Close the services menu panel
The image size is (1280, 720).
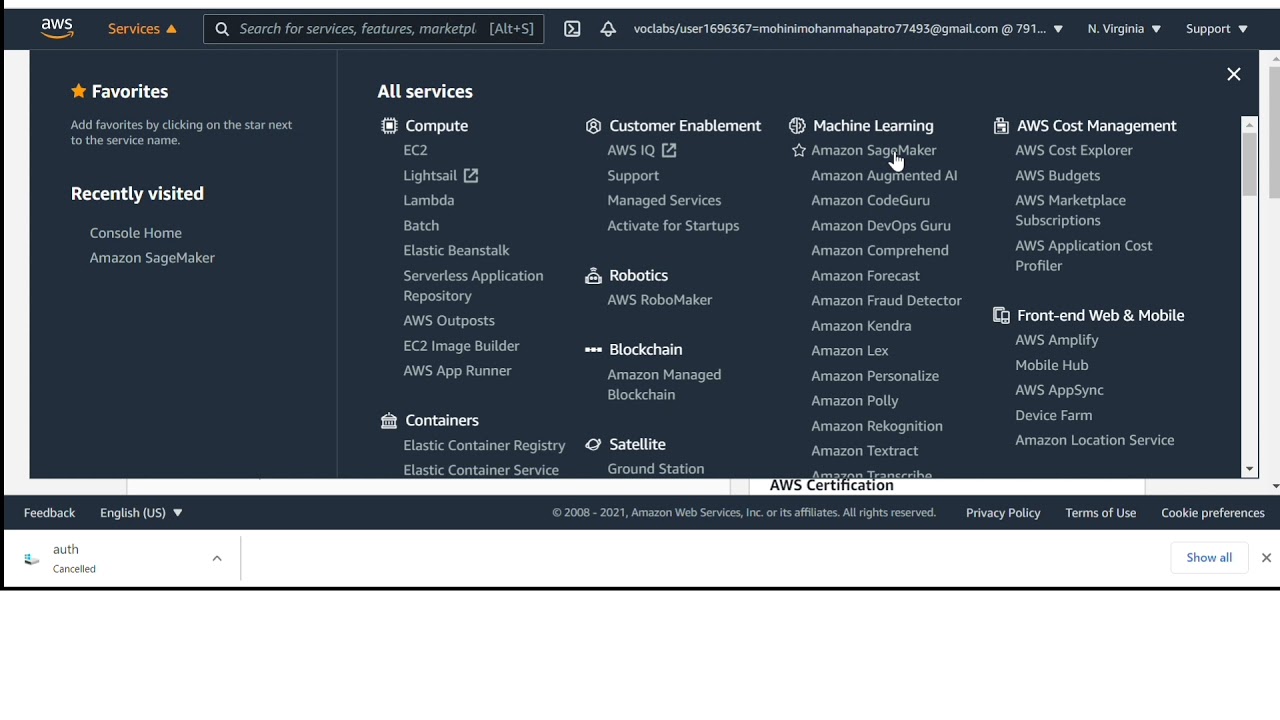coord(1234,74)
